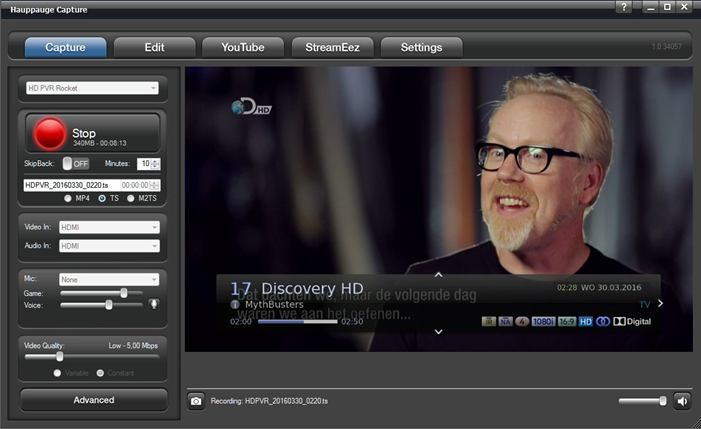701x429 pixels.
Task: Select the TS format radio button
Action: point(102,198)
